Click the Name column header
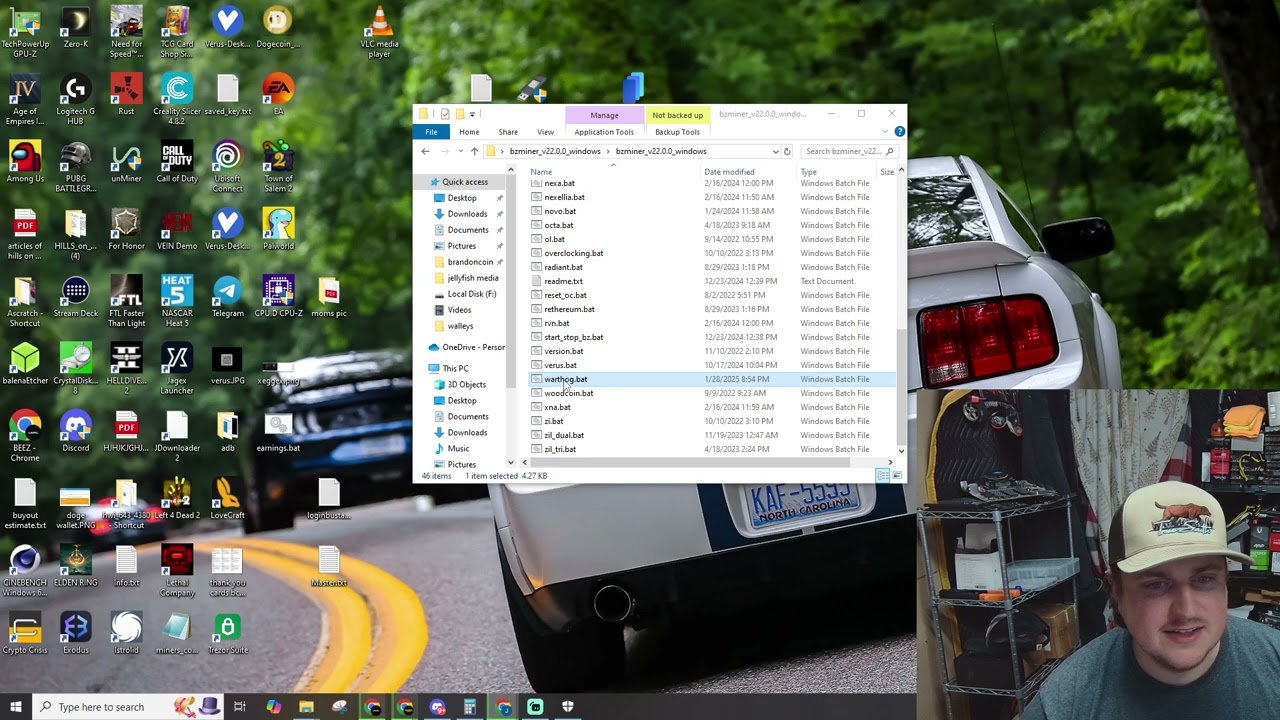This screenshot has height=720, width=1280. click(x=541, y=172)
